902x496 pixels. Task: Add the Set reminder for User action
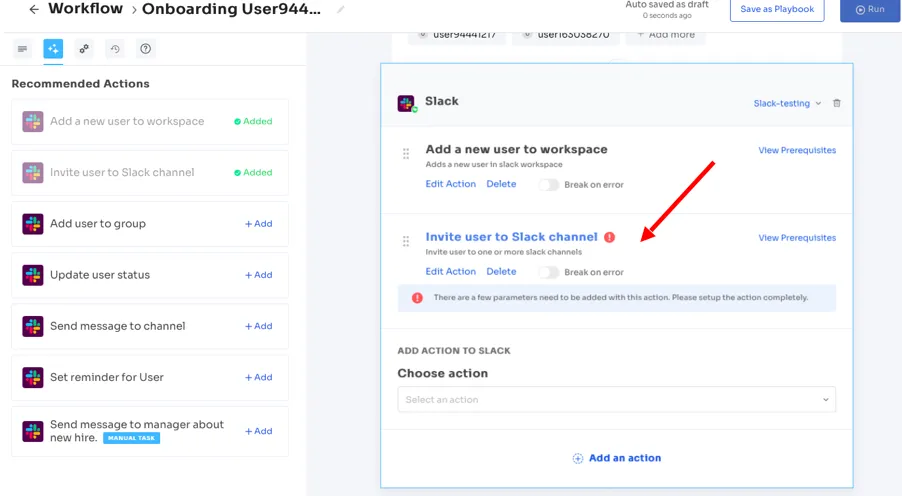tap(259, 377)
